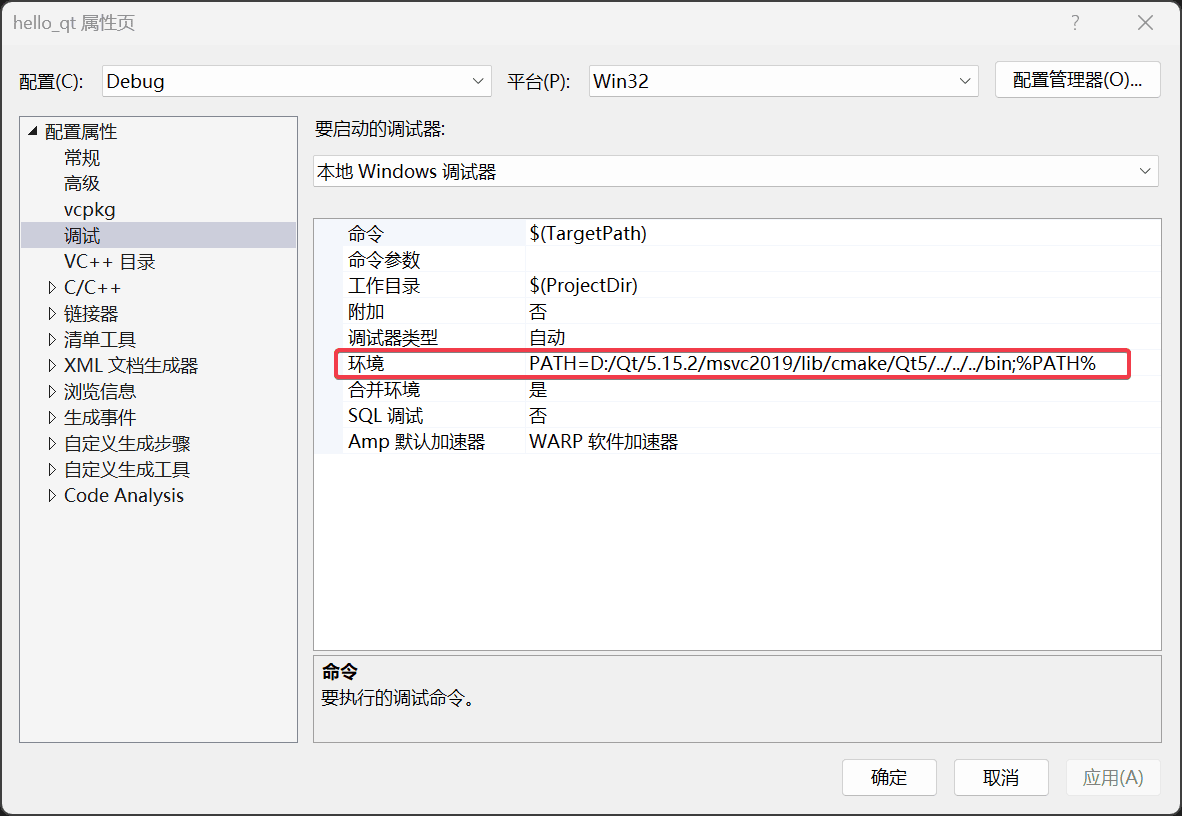Expand the C/C++ tree node
The height and width of the screenshot is (816, 1182).
52,288
